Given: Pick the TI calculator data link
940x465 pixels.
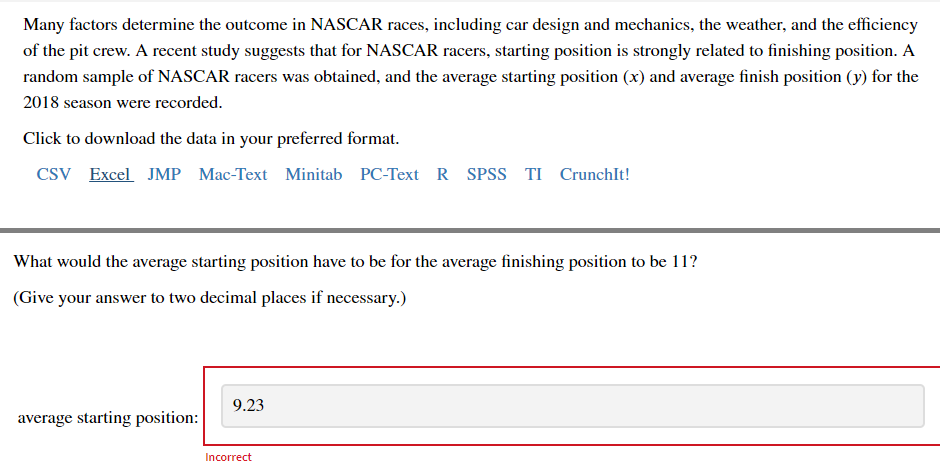Looking at the screenshot, I should [533, 174].
